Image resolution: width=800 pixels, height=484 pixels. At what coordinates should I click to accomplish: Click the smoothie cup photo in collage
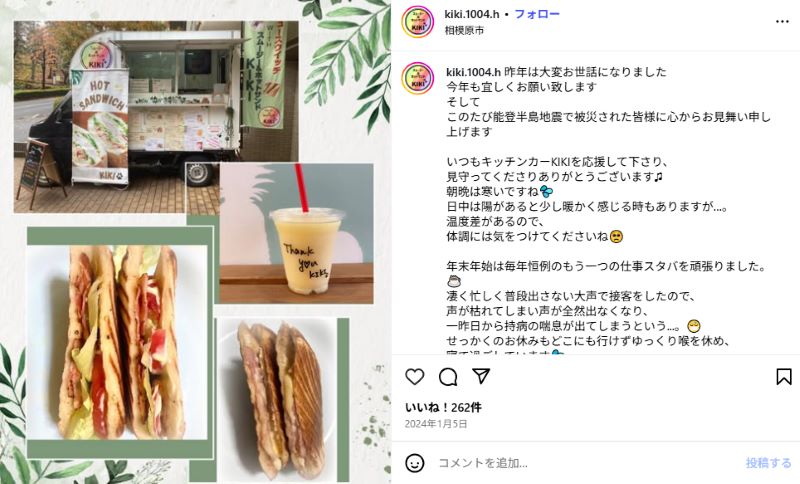point(296,233)
